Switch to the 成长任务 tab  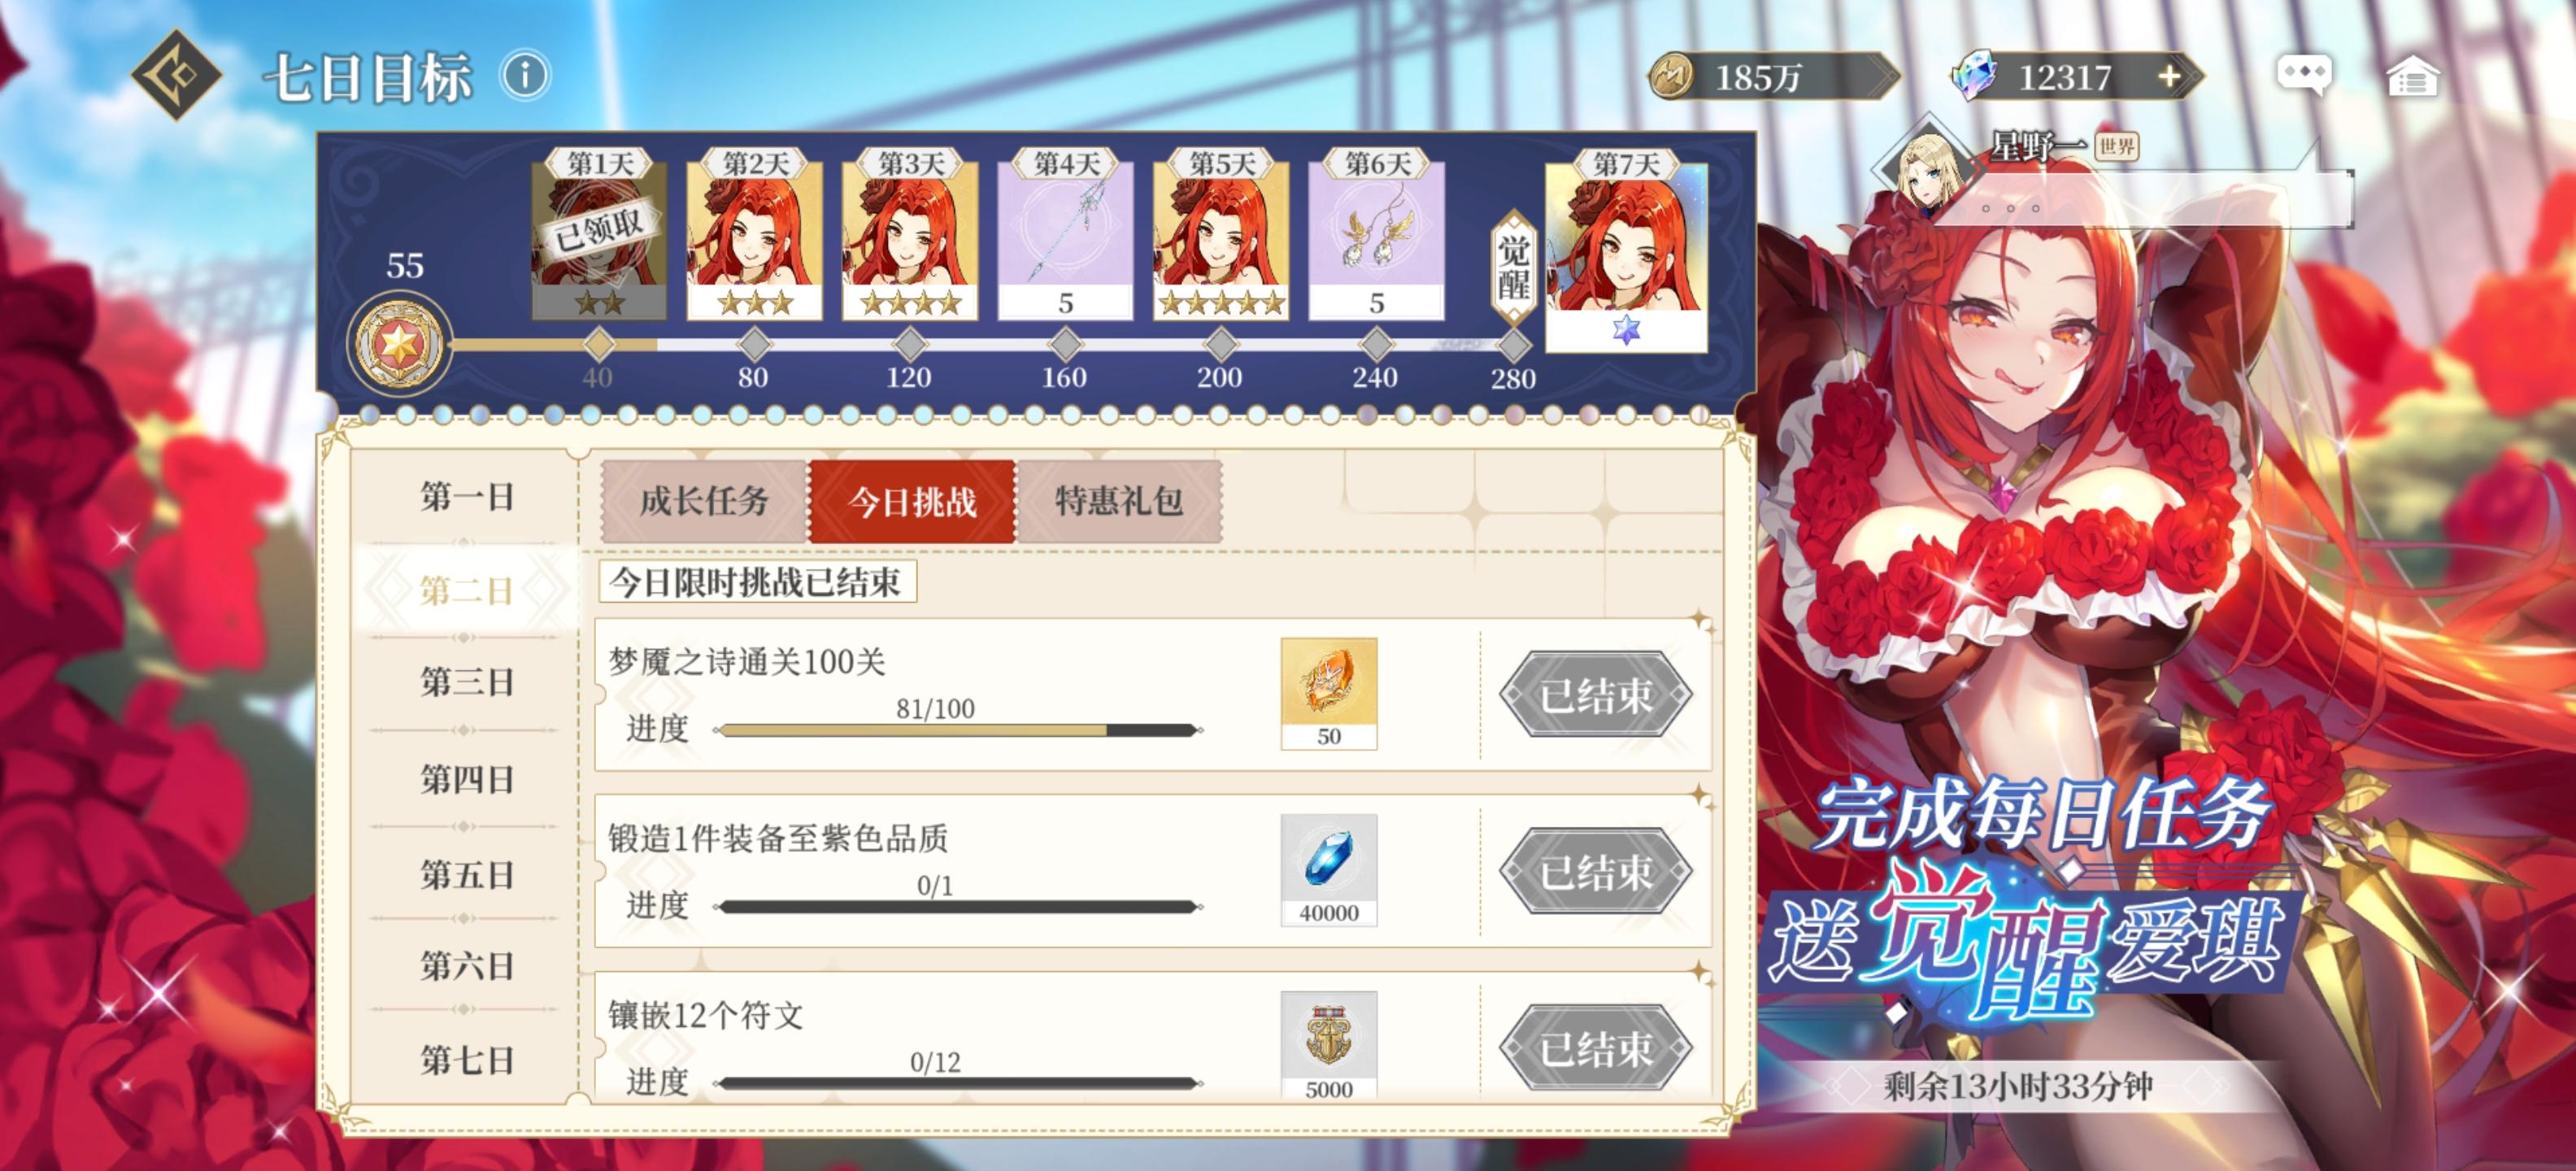click(704, 501)
